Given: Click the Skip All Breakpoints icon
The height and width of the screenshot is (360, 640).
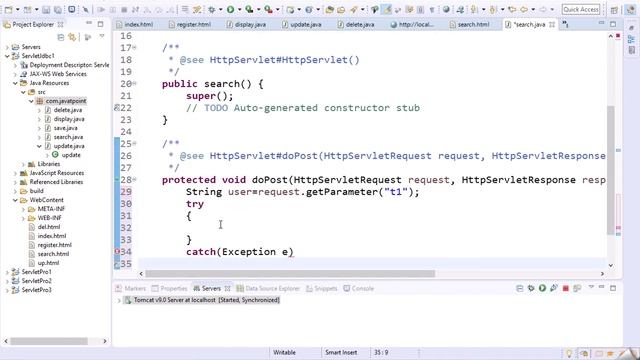Looking at the screenshot, I should pyautogui.click(x=86, y=9).
